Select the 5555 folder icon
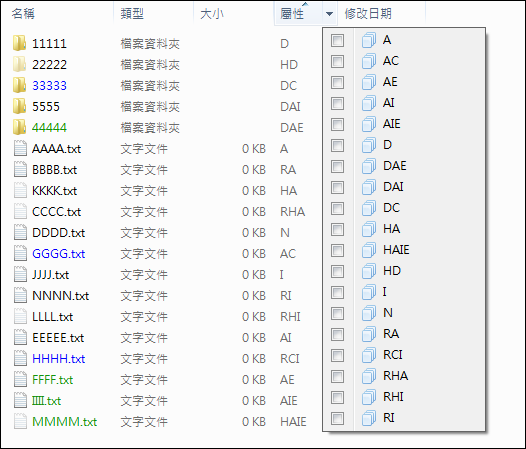This screenshot has width=526, height=449. point(19,106)
